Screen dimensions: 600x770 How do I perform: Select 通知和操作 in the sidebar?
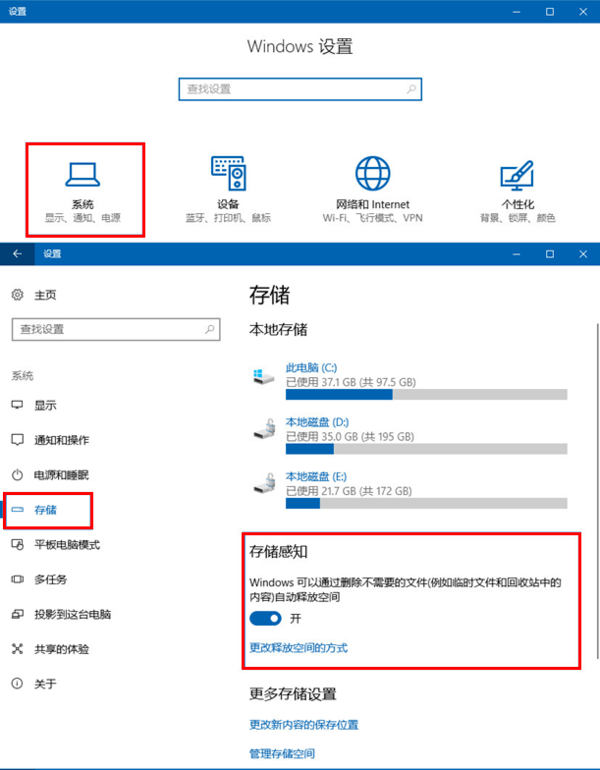(61, 440)
